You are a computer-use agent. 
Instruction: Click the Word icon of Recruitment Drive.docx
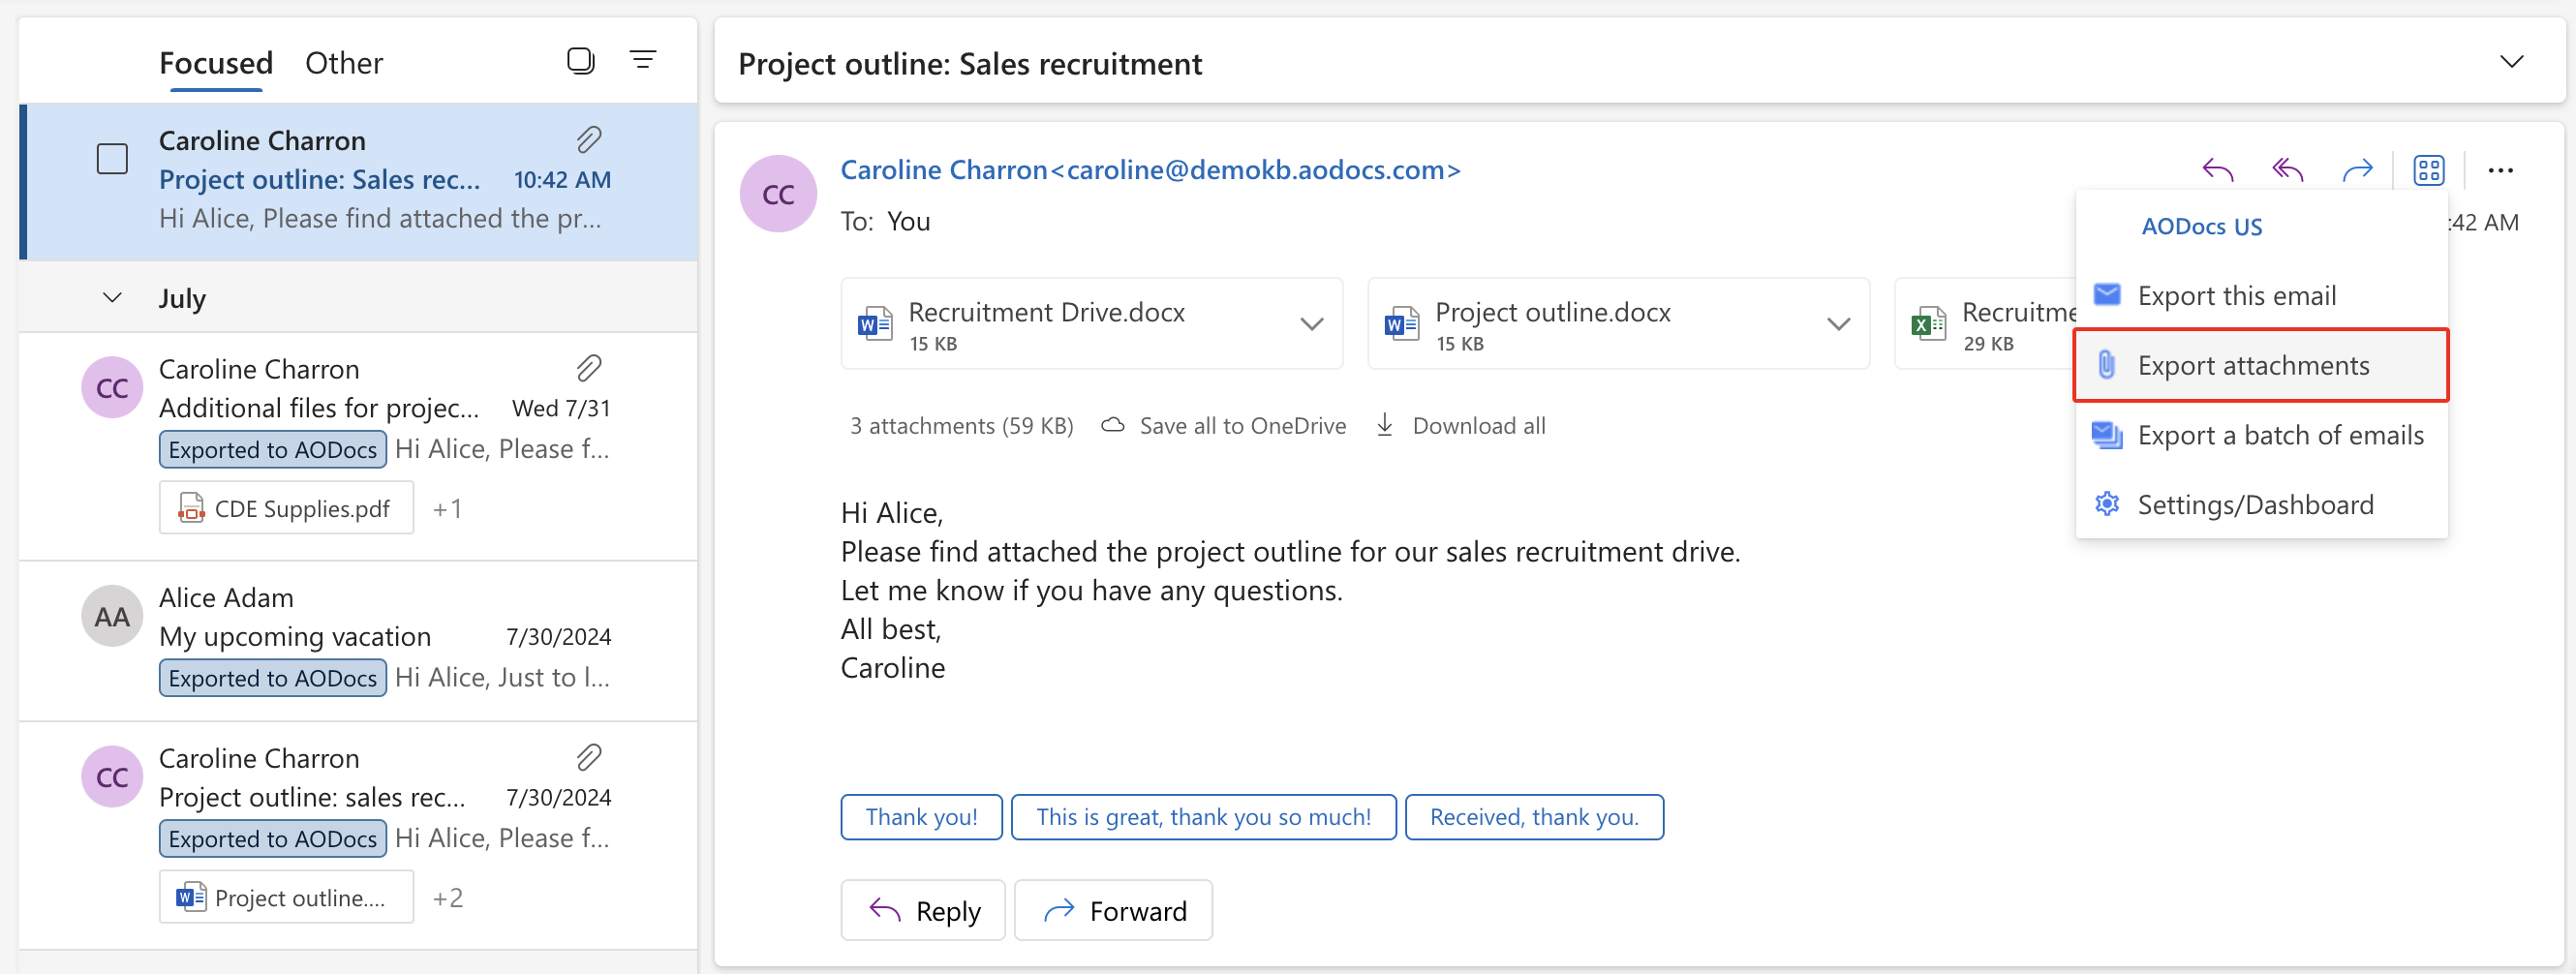(875, 324)
